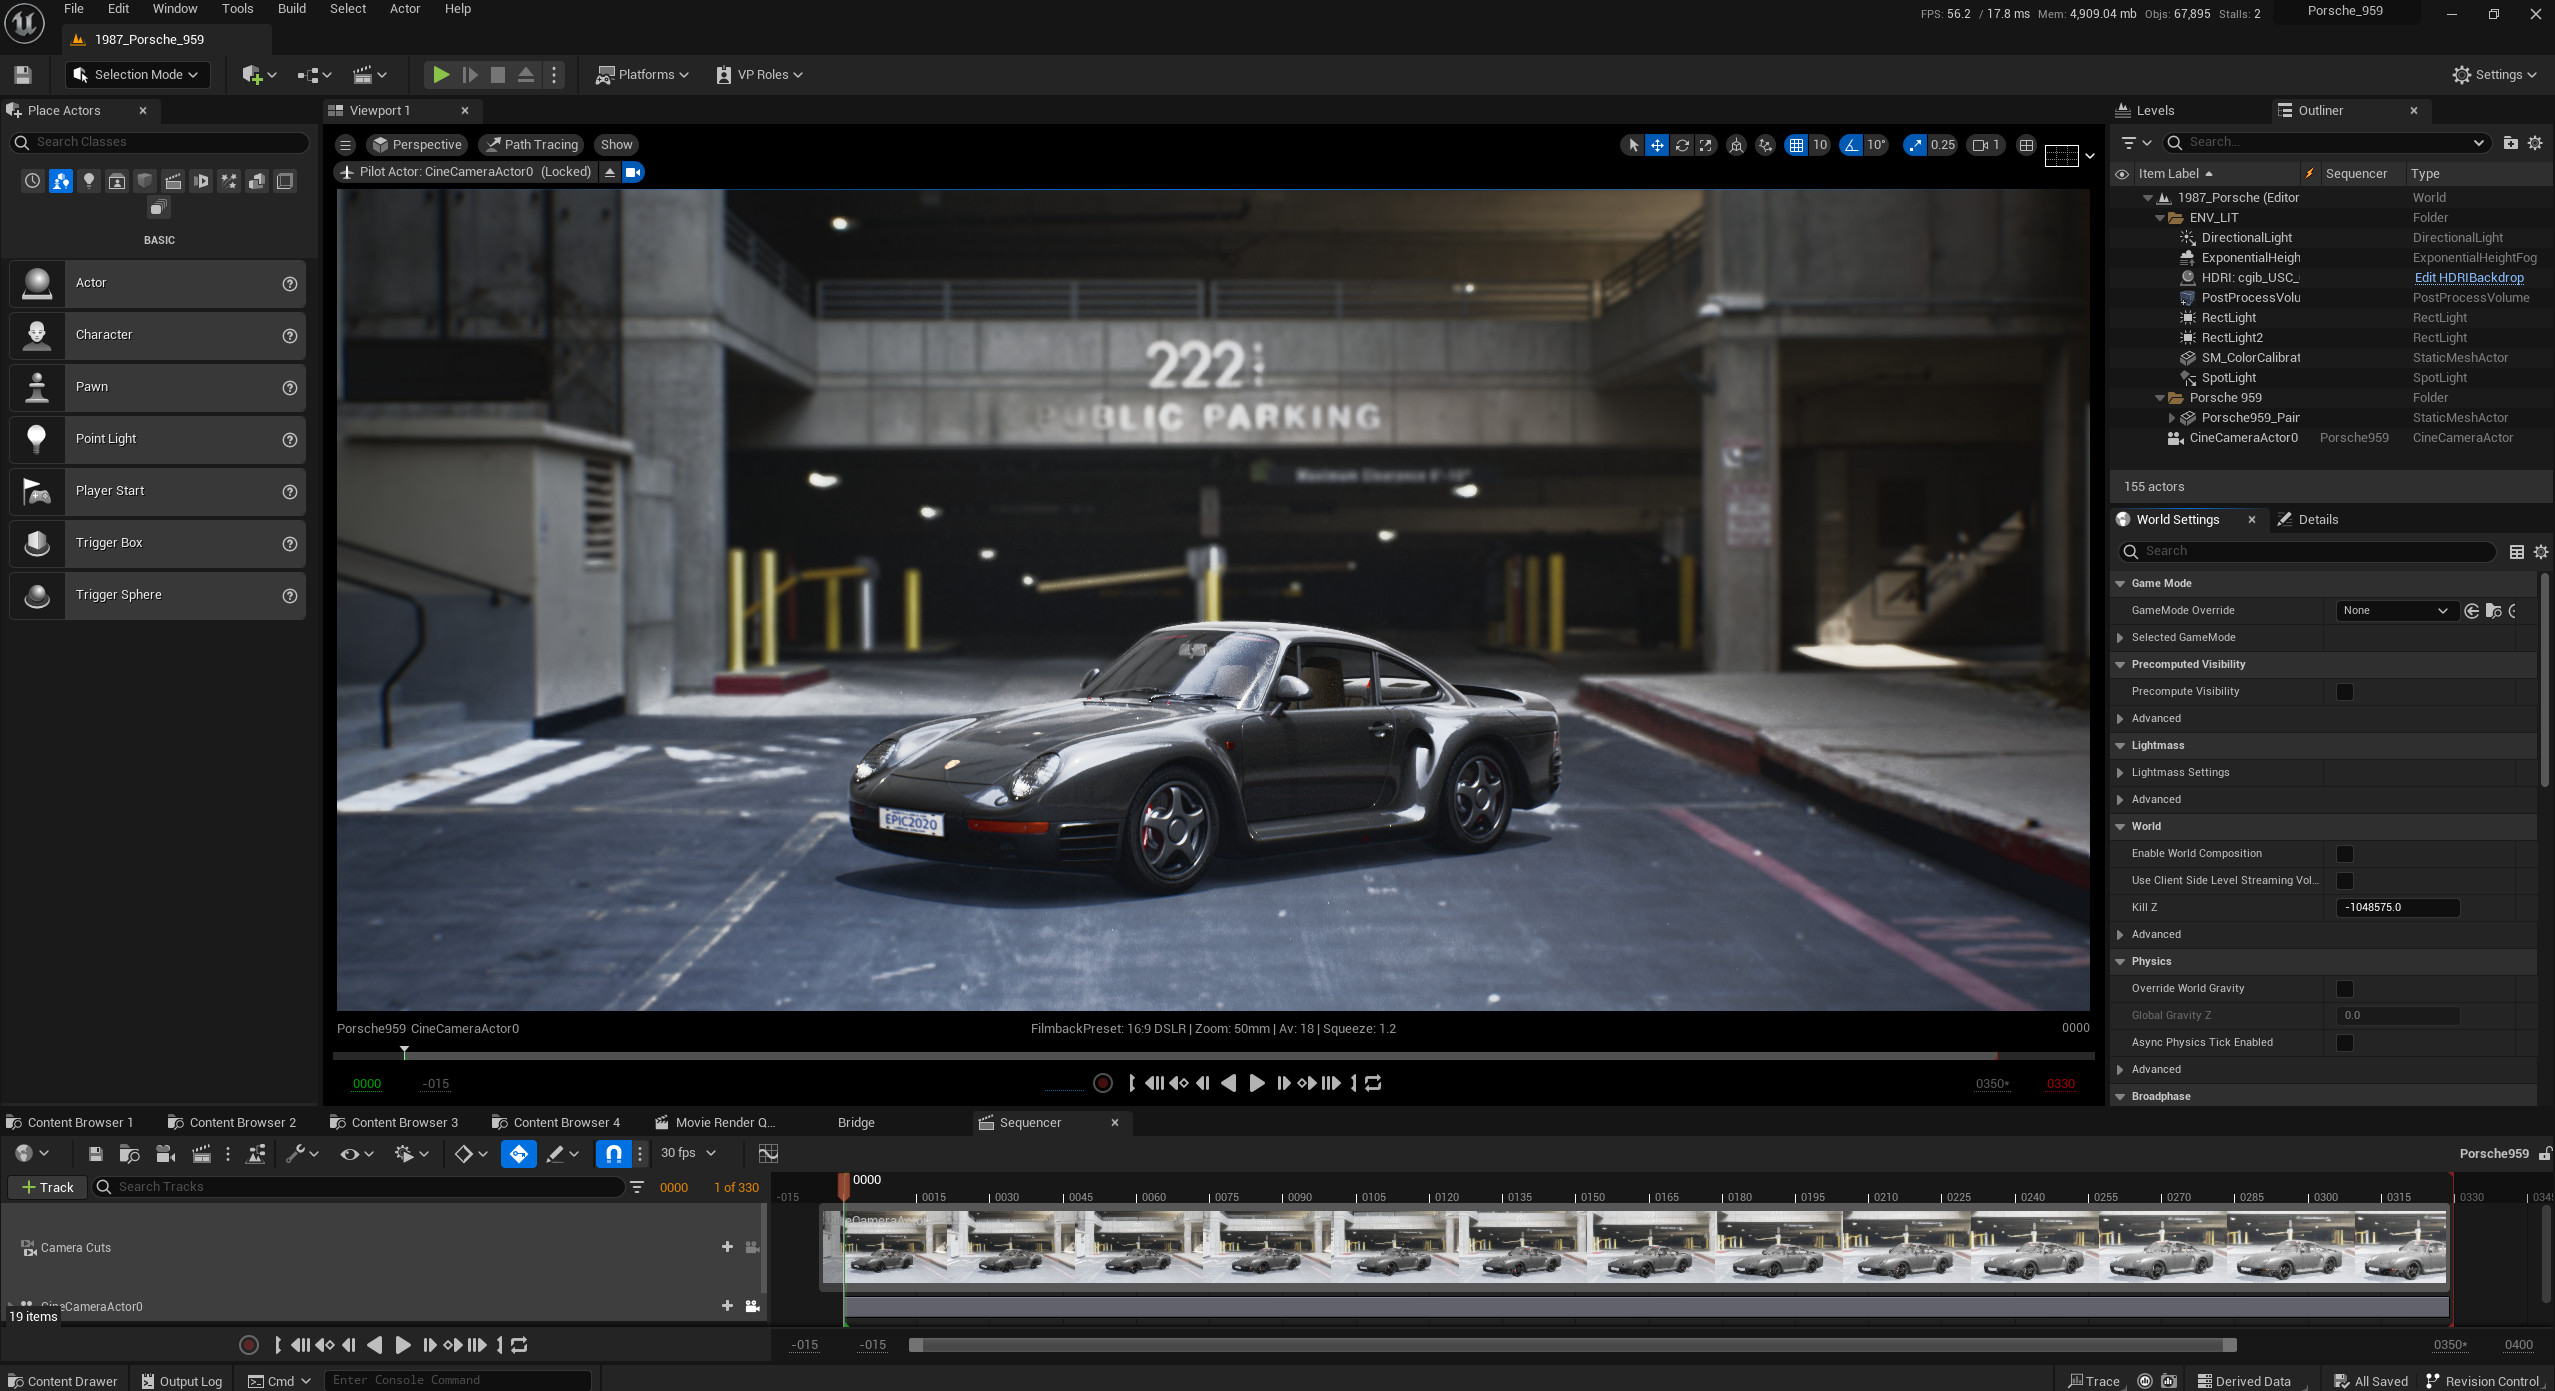Check Async Physics Tick Enabled
2555x1391 pixels.
point(2344,1043)
